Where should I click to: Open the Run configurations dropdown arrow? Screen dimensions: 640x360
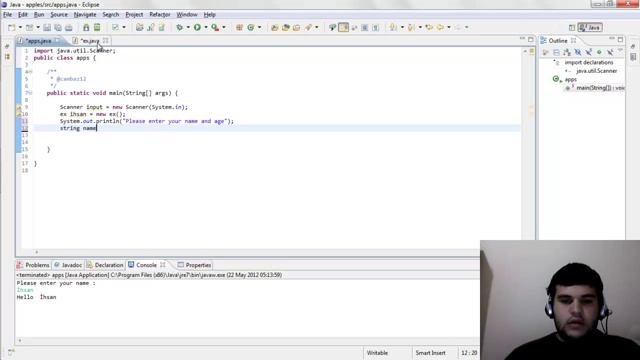click(206, 27)
